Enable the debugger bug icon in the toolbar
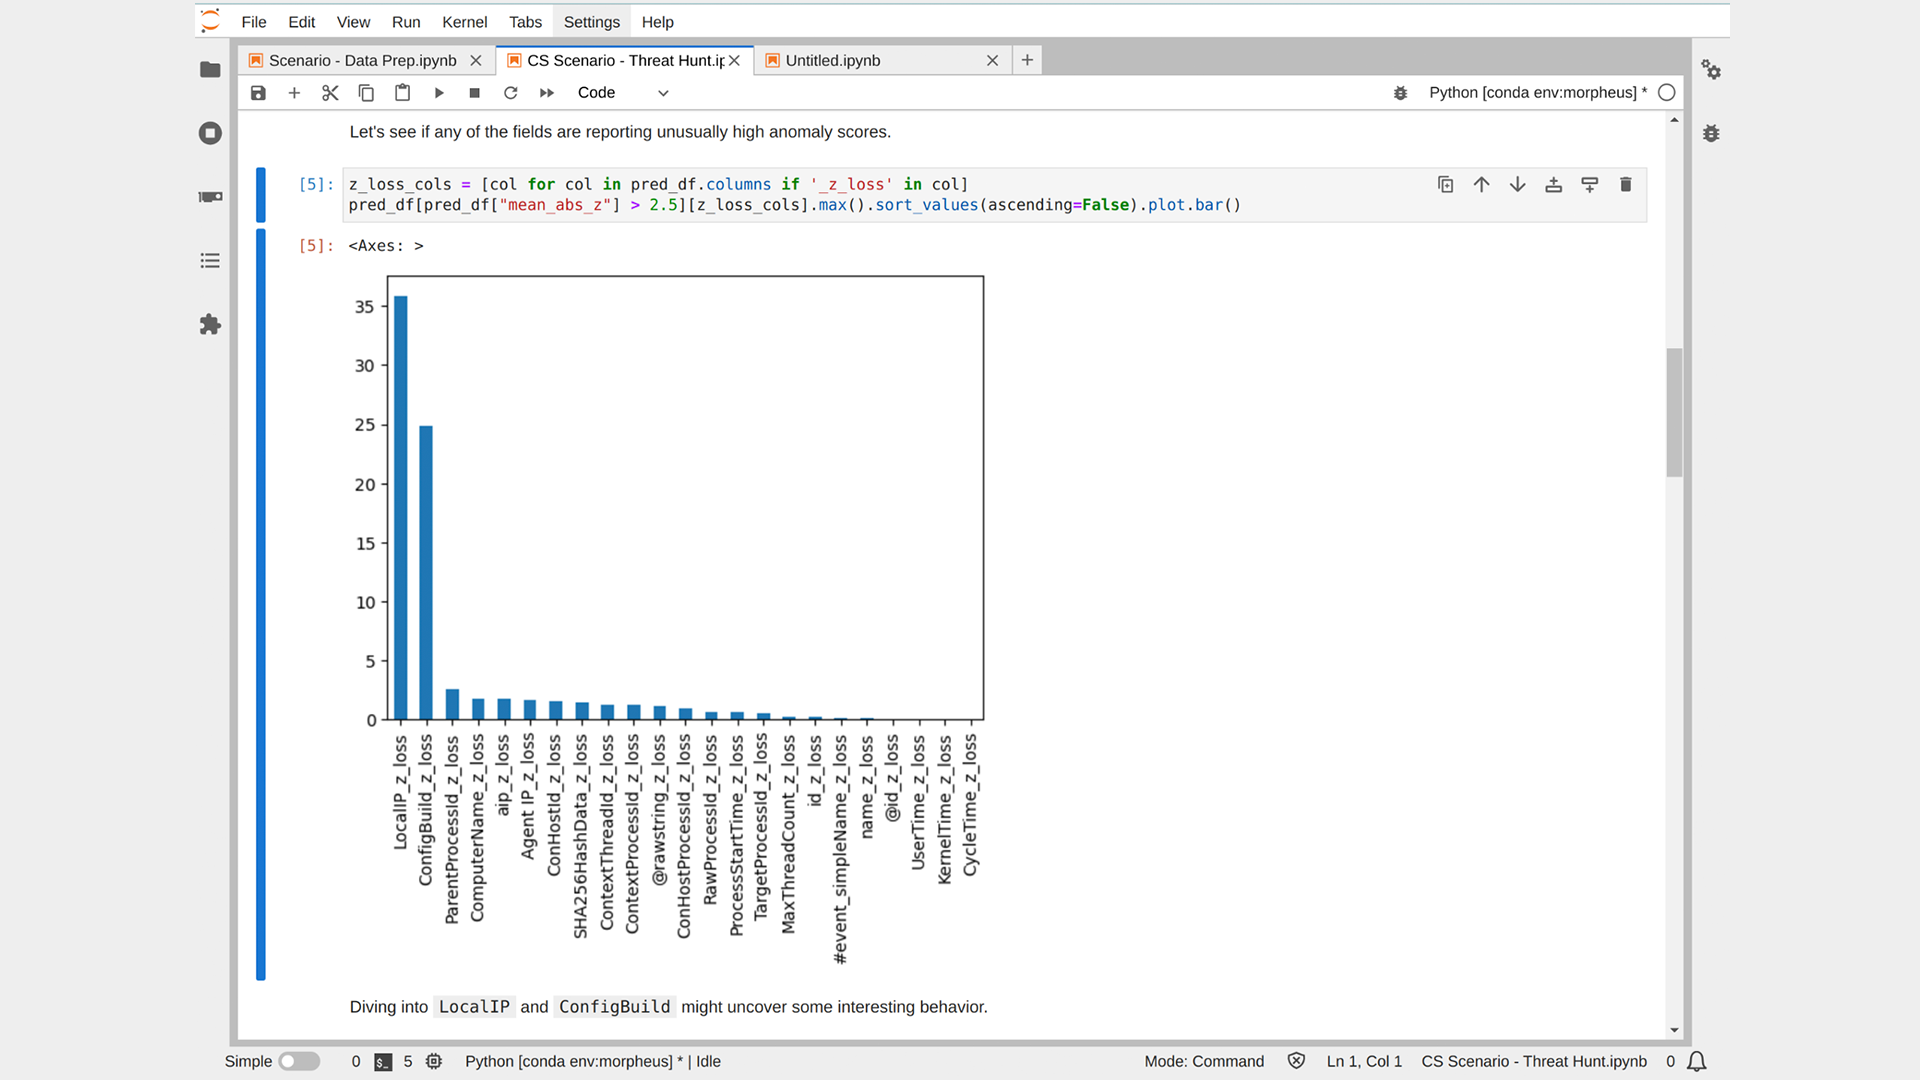Image resolution: width=1920 pixels, height=1080 pixels. click(1400, 93)
